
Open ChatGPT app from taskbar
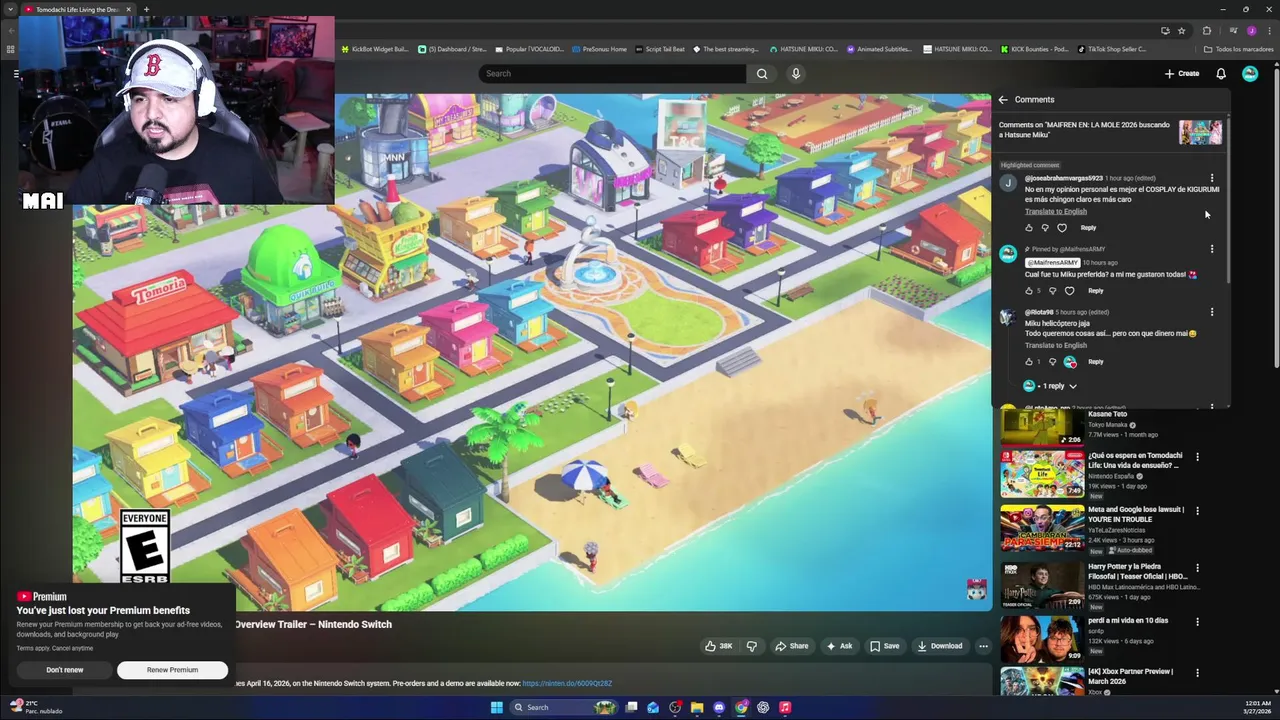763,707
